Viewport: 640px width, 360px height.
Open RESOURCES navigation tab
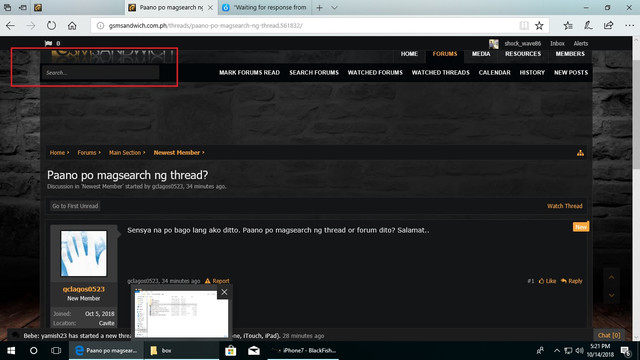tap(523, 54)
